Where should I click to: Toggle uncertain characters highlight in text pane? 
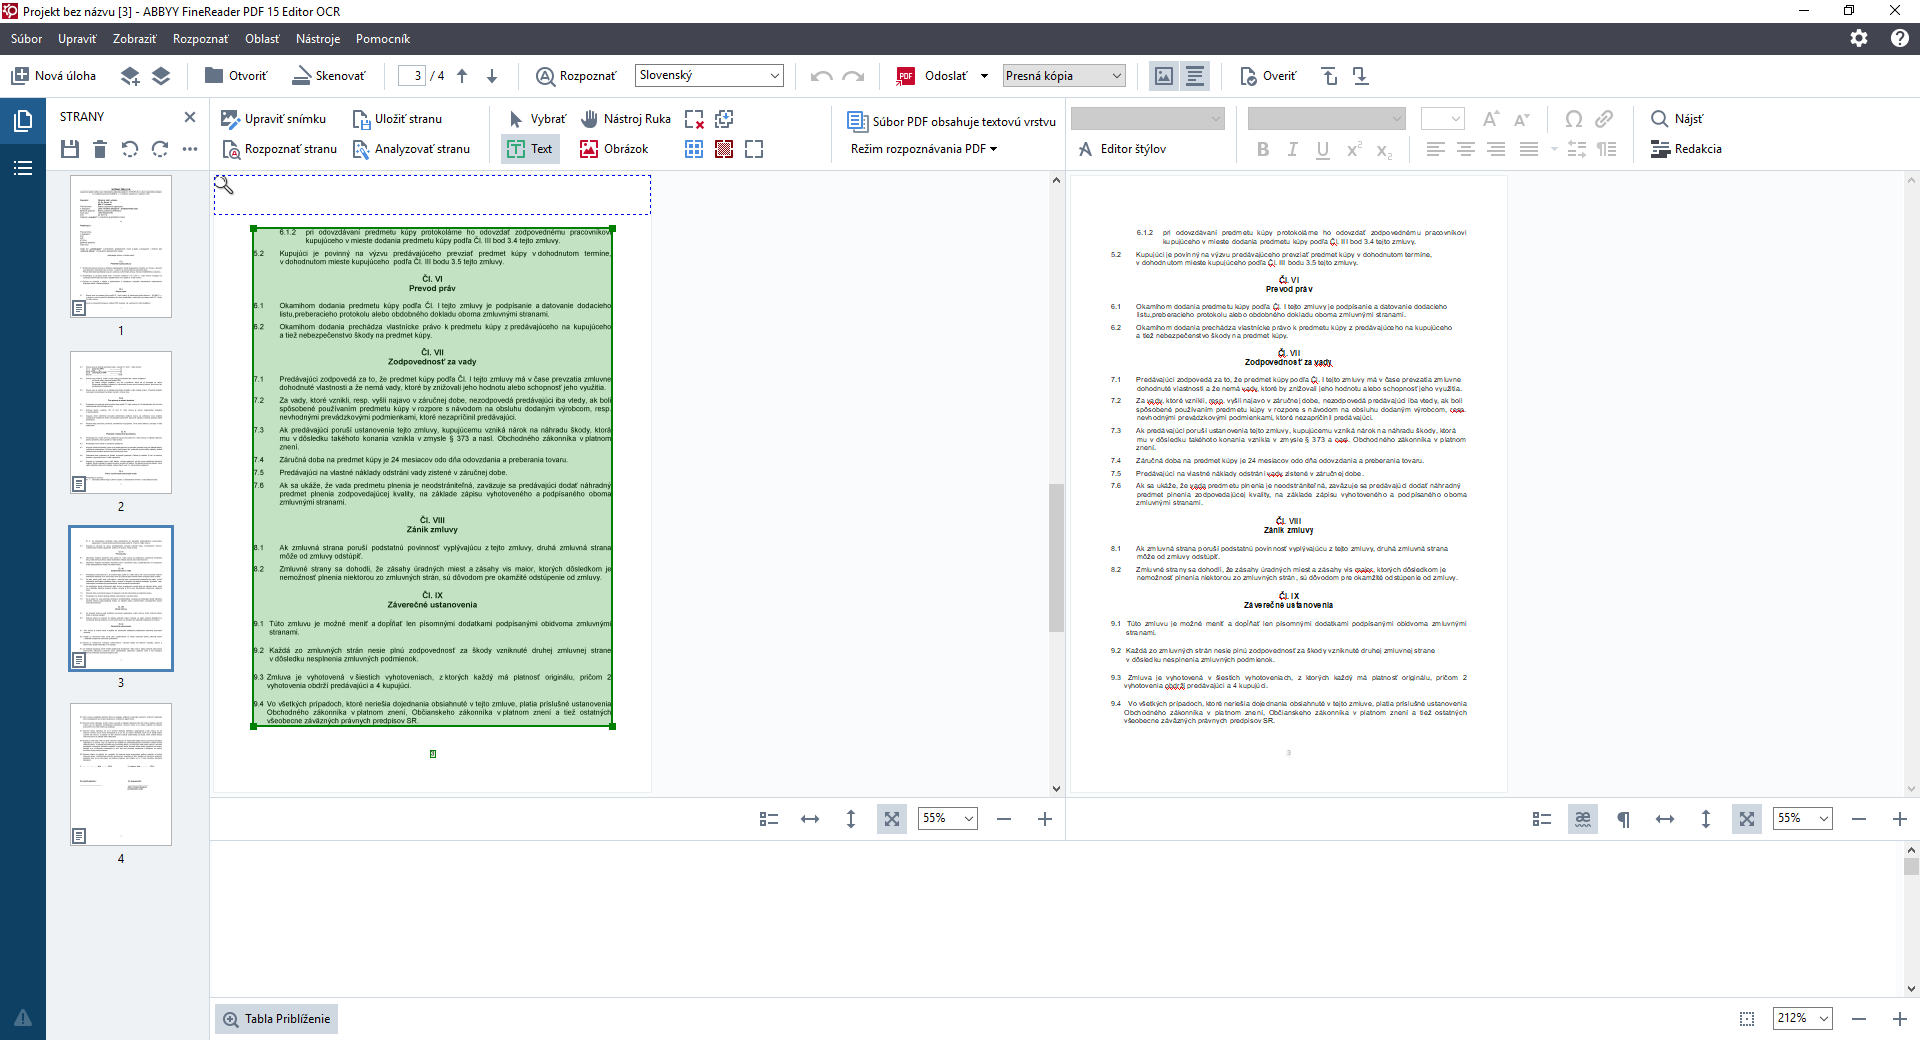1582,819
